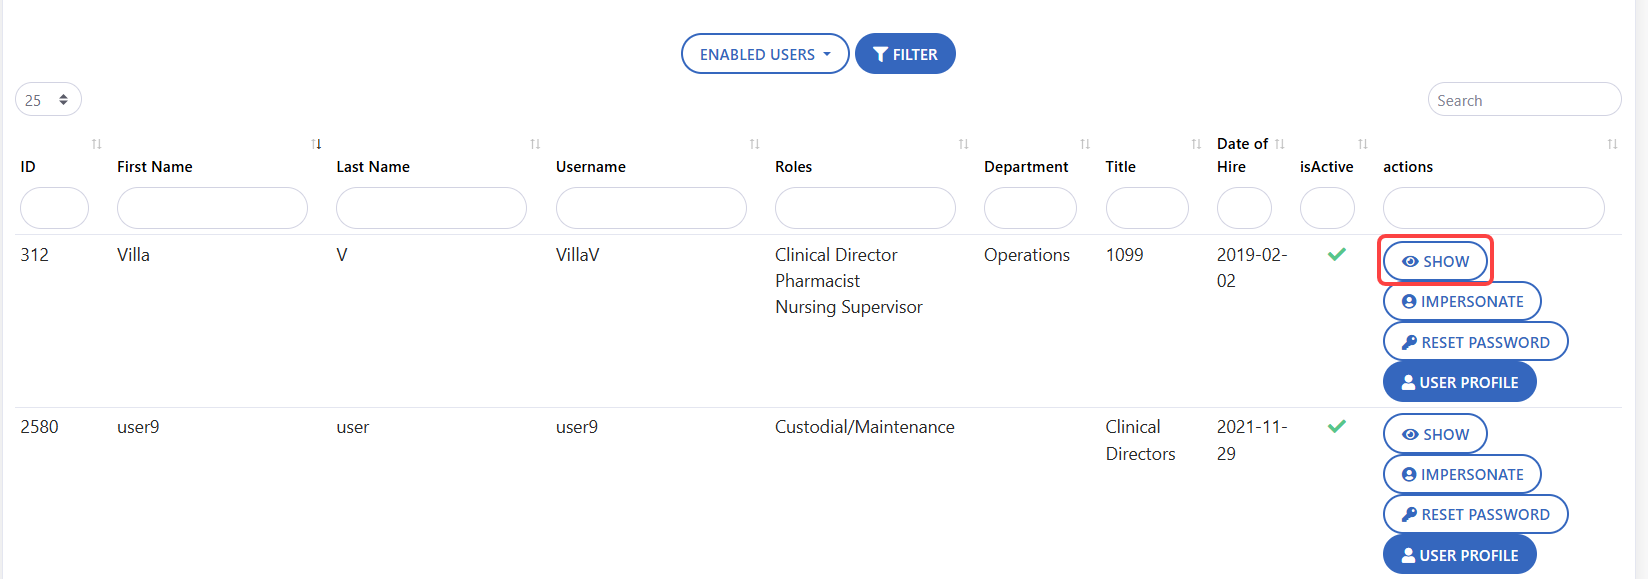Sort by Roles column arrows
The width and height of the screenshot is (1648, 579).
(x=964, y=144)
